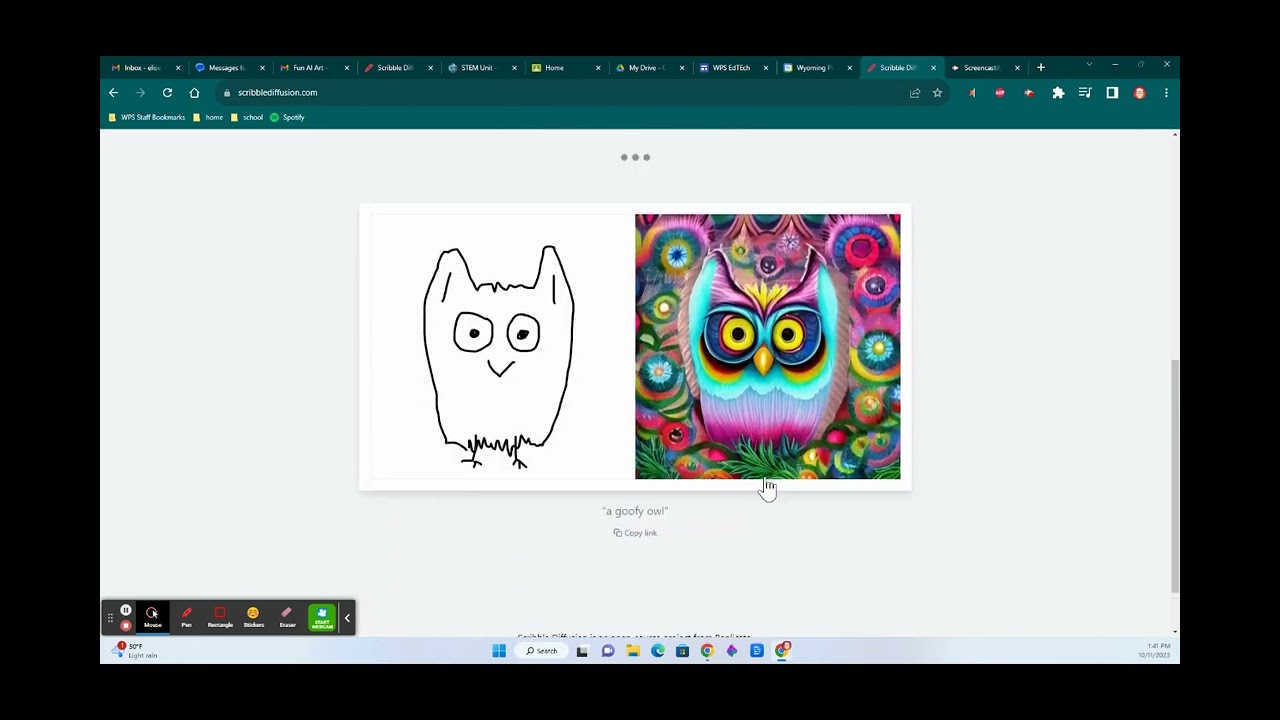The width and height of the screenshot is (1280, 720).
Task: Go back to previous page
Action: click(113, 93)
